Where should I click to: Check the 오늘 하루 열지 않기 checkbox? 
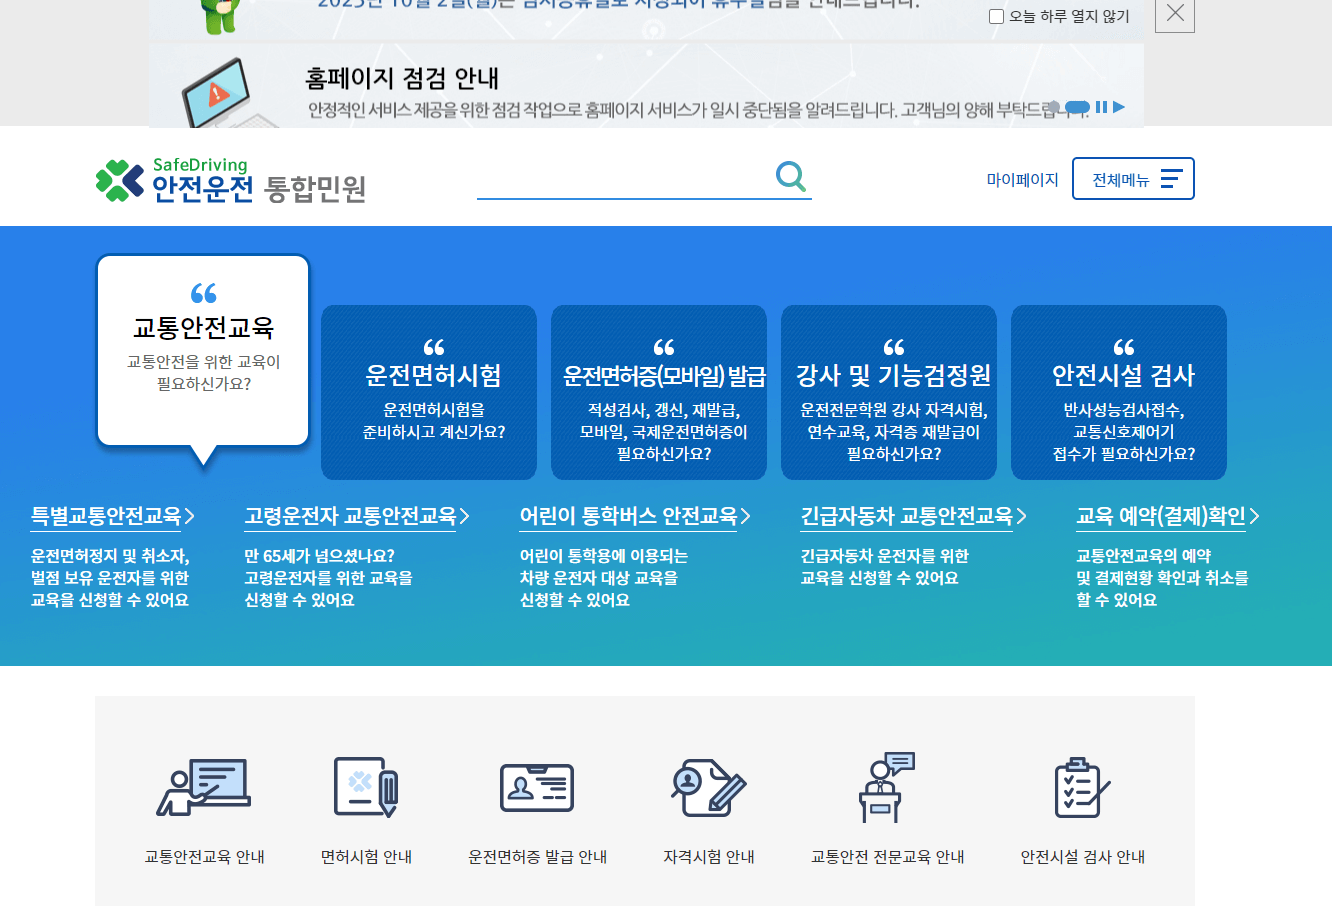tap(996, 15)
